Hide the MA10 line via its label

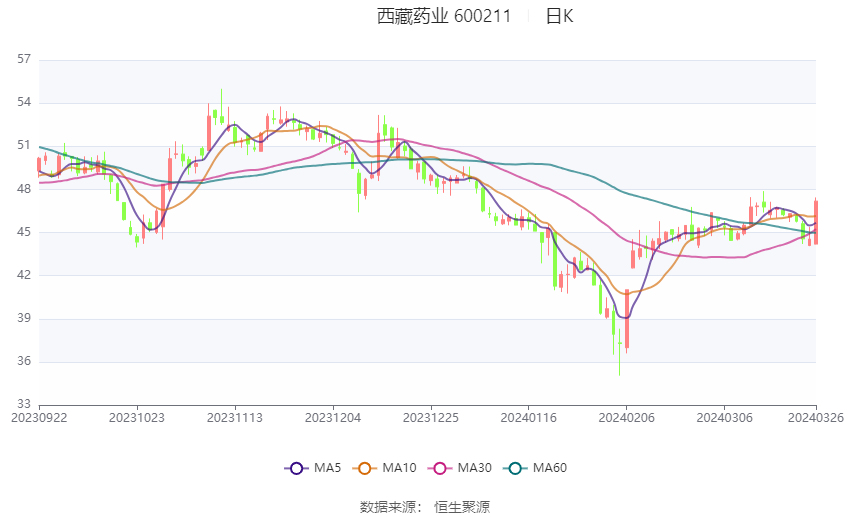[x=400, y=468]
